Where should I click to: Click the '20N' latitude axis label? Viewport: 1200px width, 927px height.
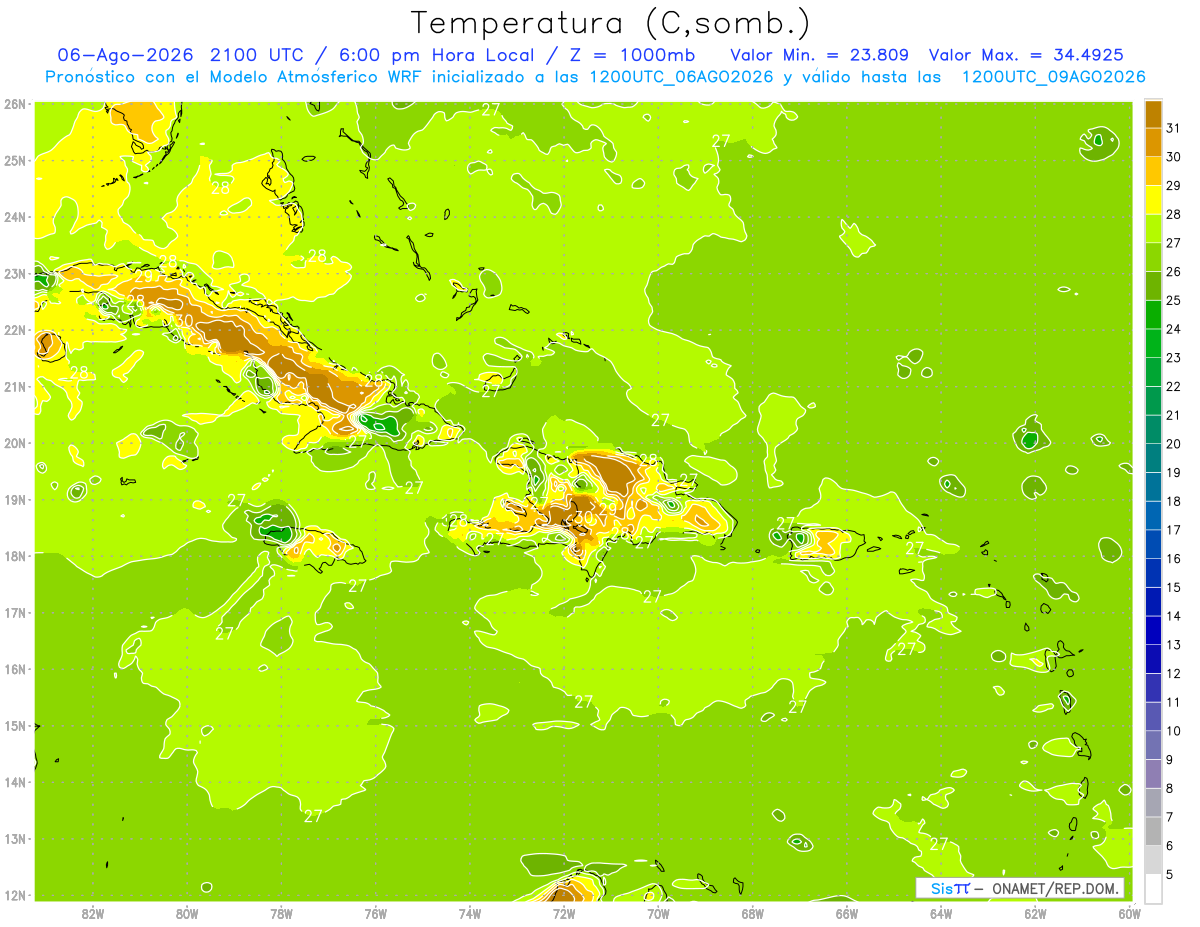pos(15,443)
